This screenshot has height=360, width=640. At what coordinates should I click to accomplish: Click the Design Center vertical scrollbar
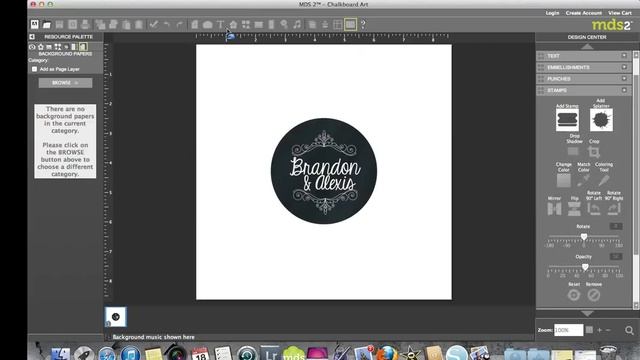click(x=636, y=180)
